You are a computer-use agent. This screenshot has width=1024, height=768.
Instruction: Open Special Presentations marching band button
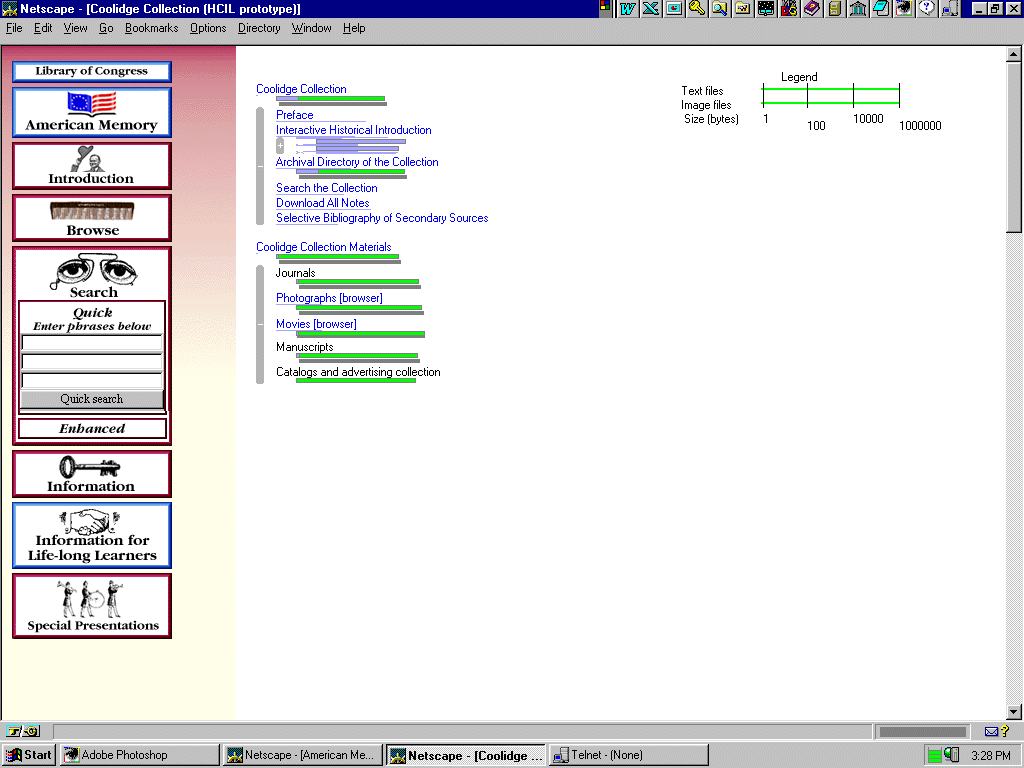92,605
